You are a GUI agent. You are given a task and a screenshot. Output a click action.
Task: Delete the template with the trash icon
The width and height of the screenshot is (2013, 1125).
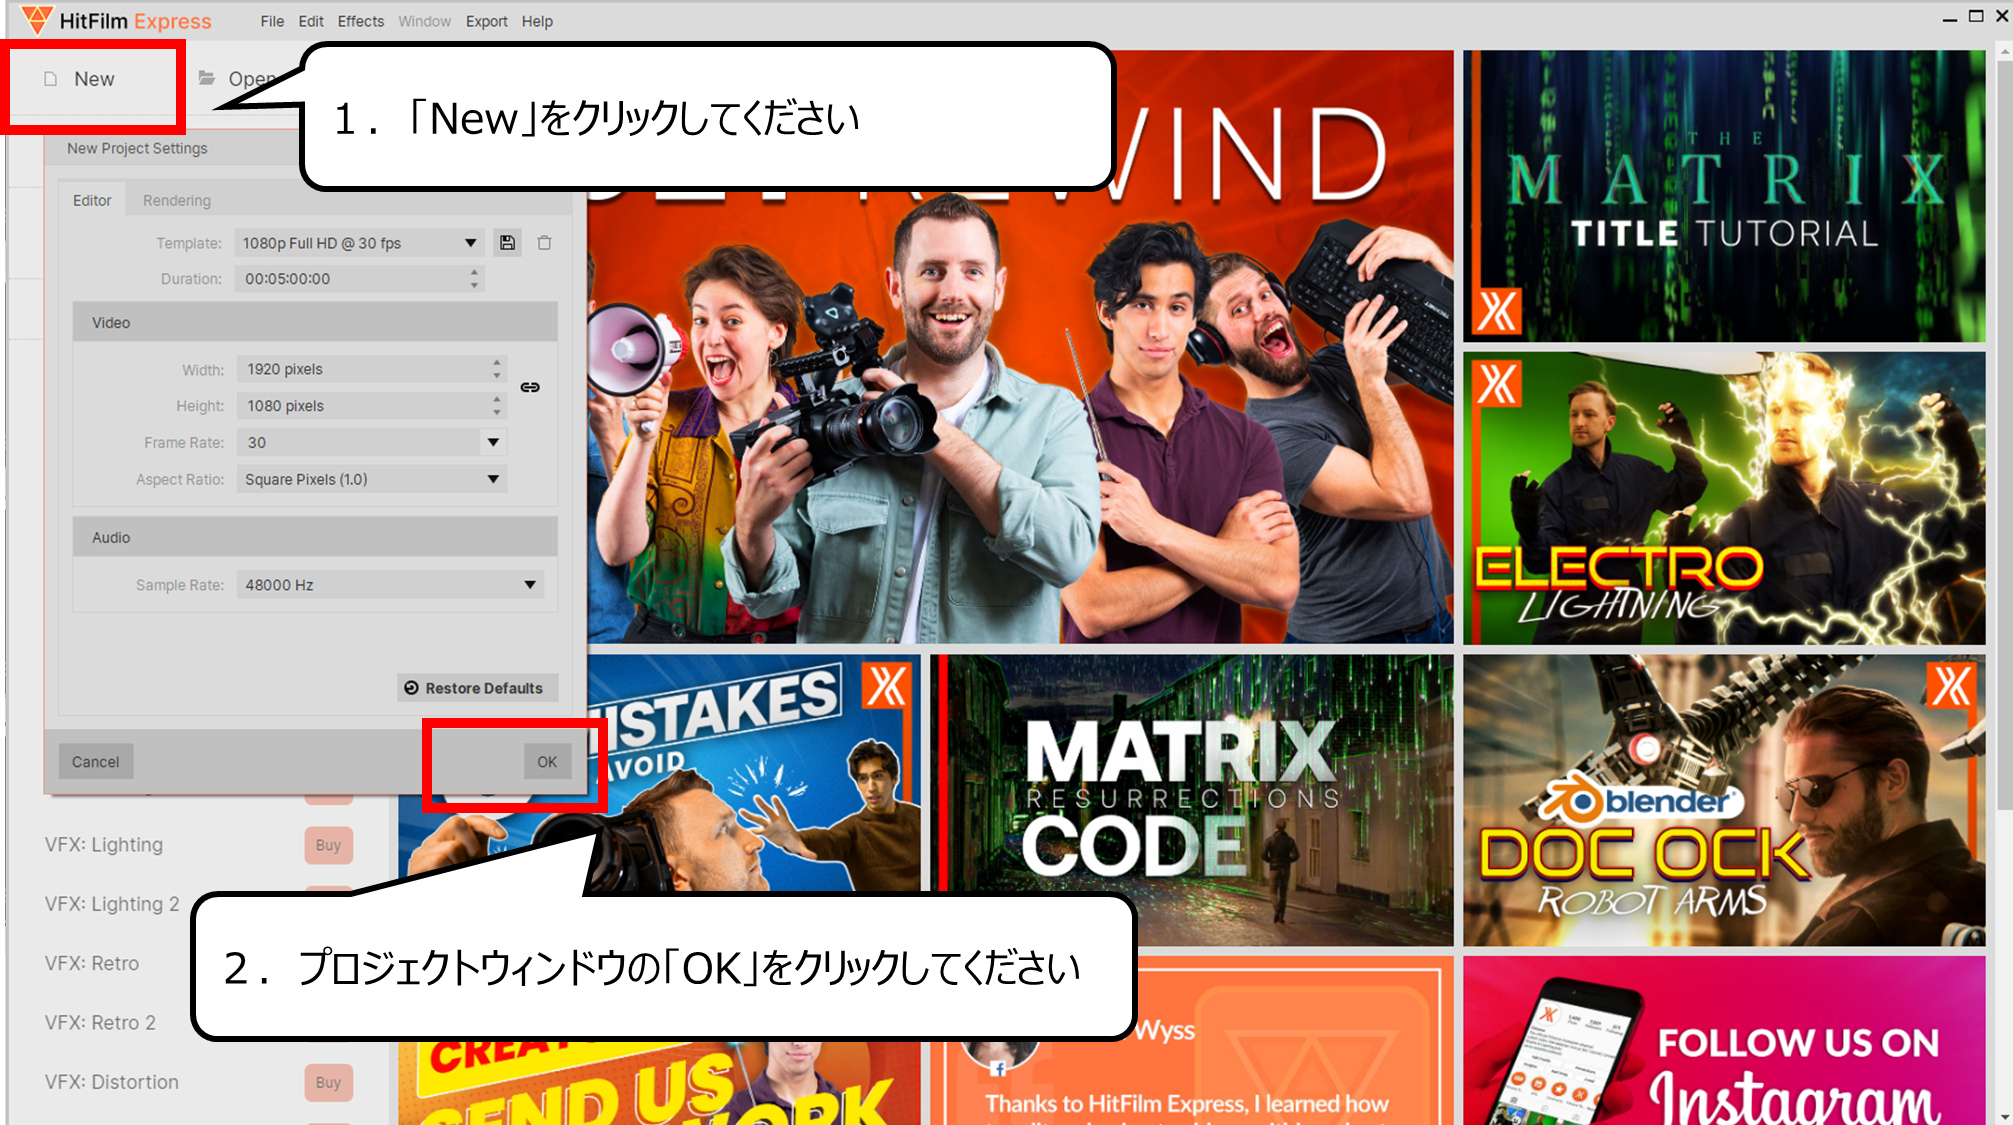[545, 243]
